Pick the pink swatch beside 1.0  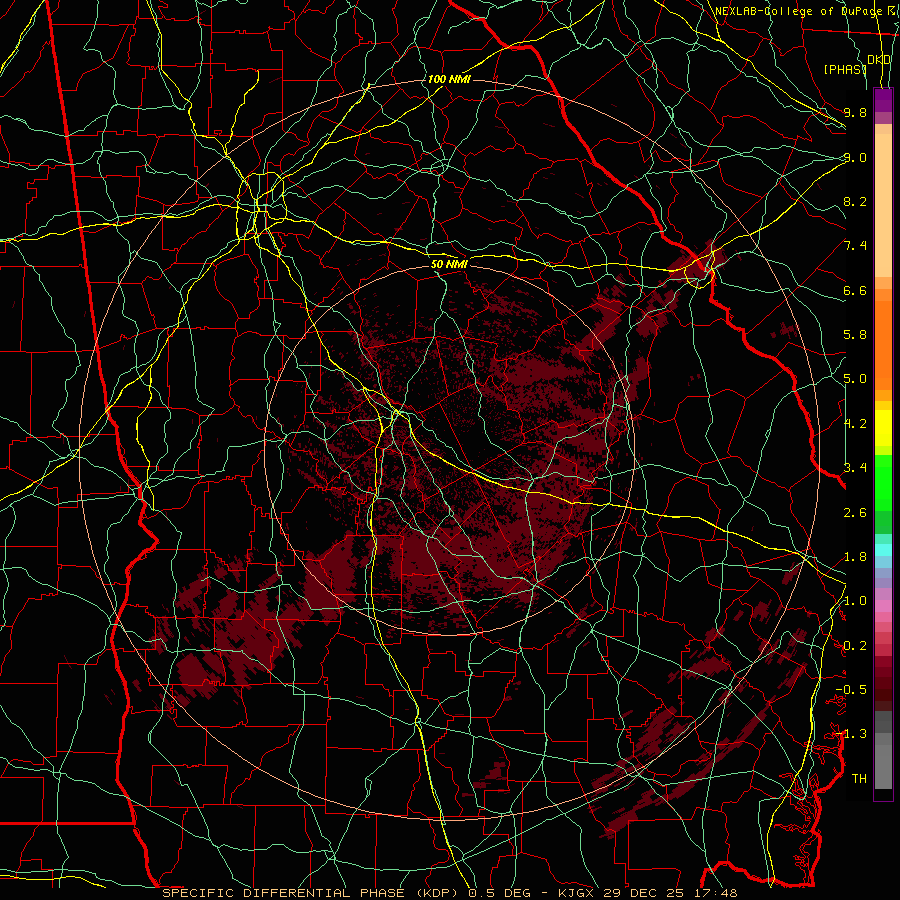pyautogui.click(x=883, y=606)
